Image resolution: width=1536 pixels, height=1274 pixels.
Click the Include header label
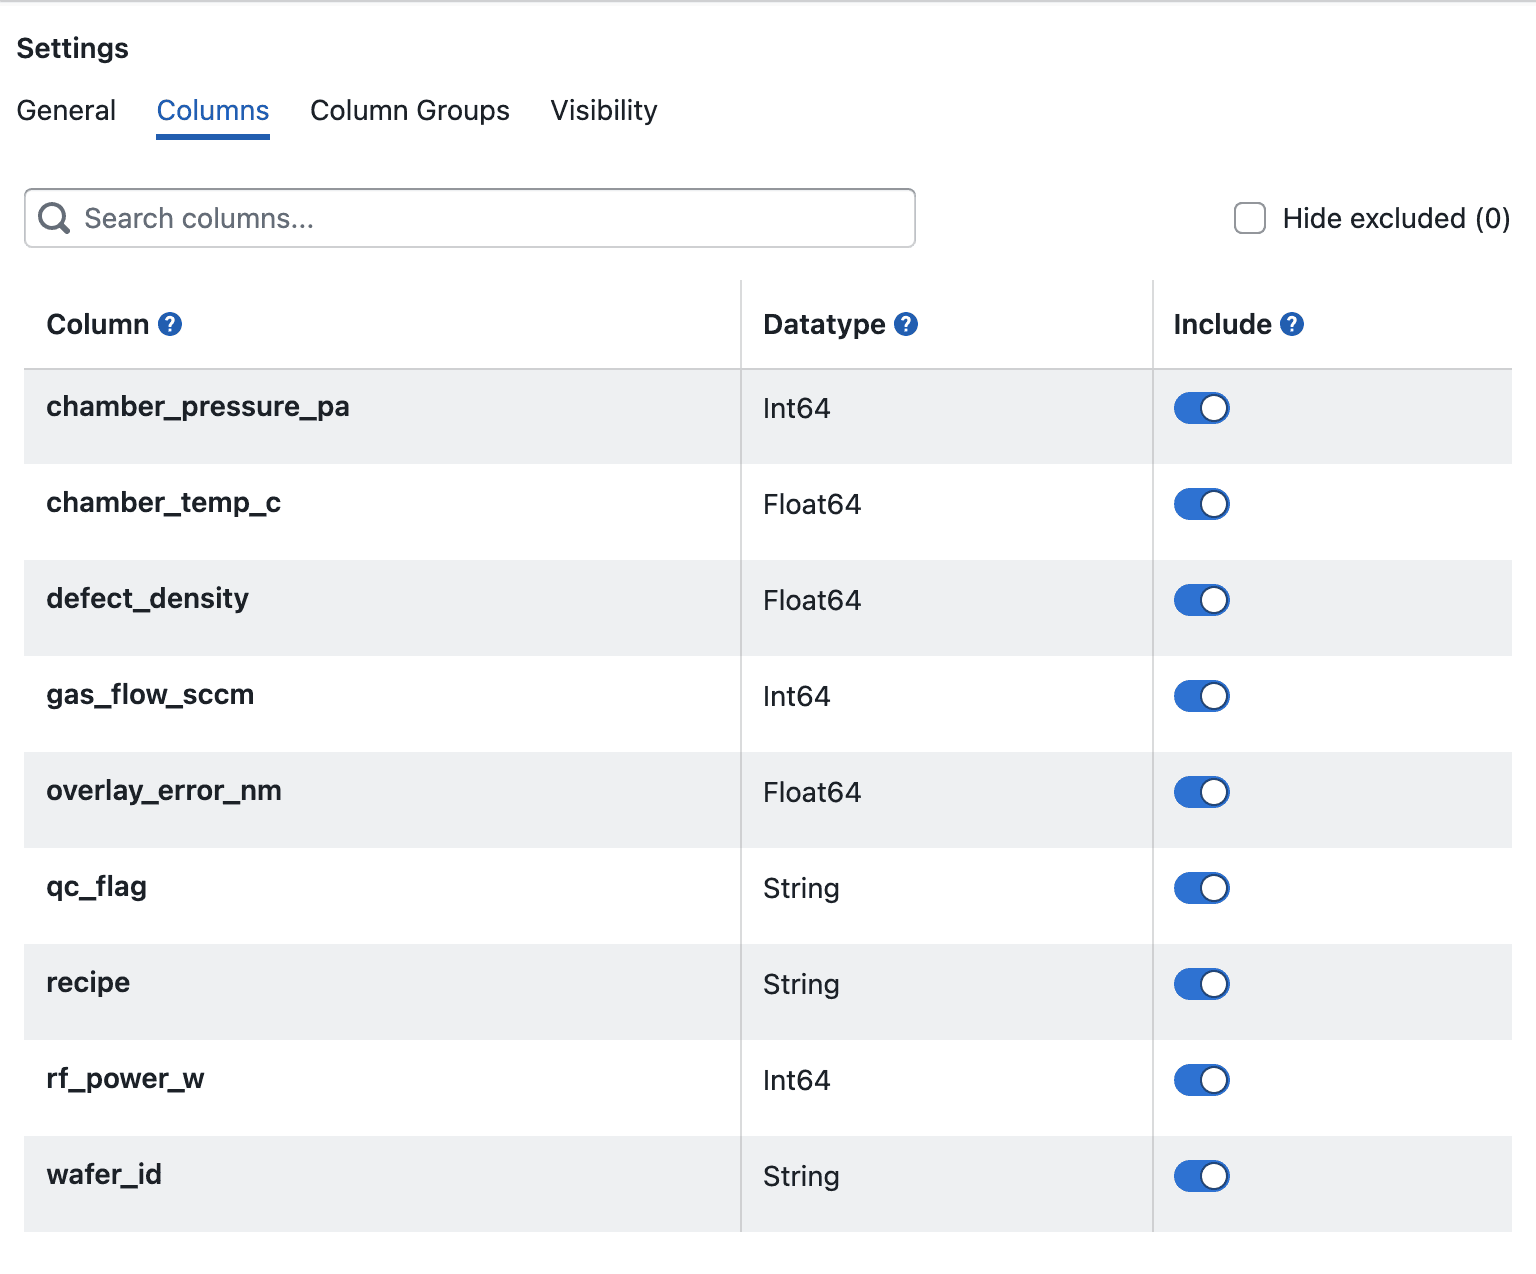click(x=1222, y=324)
